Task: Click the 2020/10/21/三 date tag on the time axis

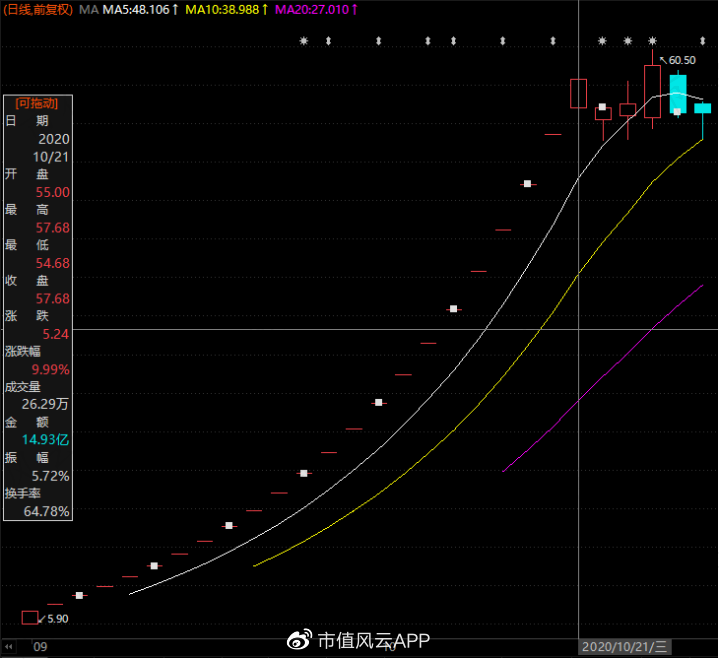Action: pos(625,647)
